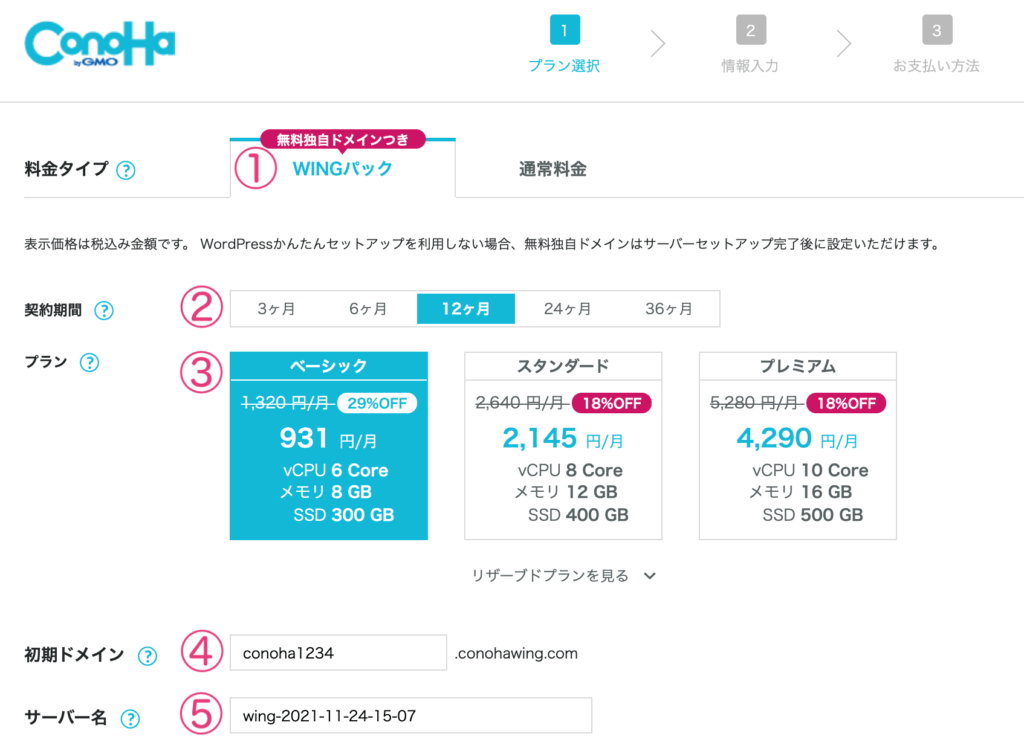Select the ベーシック plan card
The width and height of the screenshot is (1024, 748).
point(328,446)
